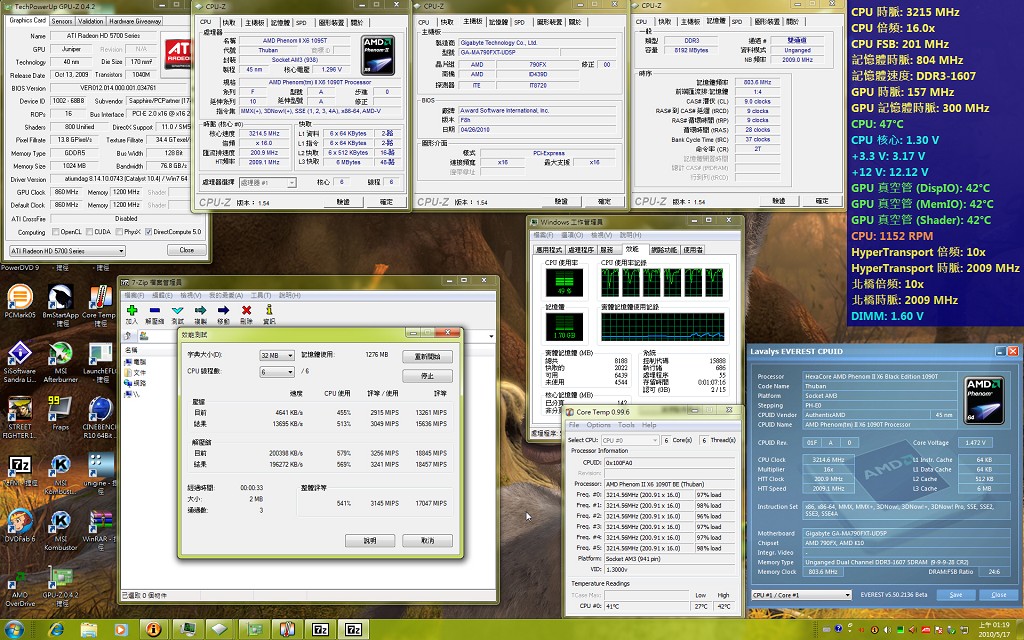Open the Select CPU dropdown in Core Temp
This screenshot has height=640, width=1024.
pos(630,440)
